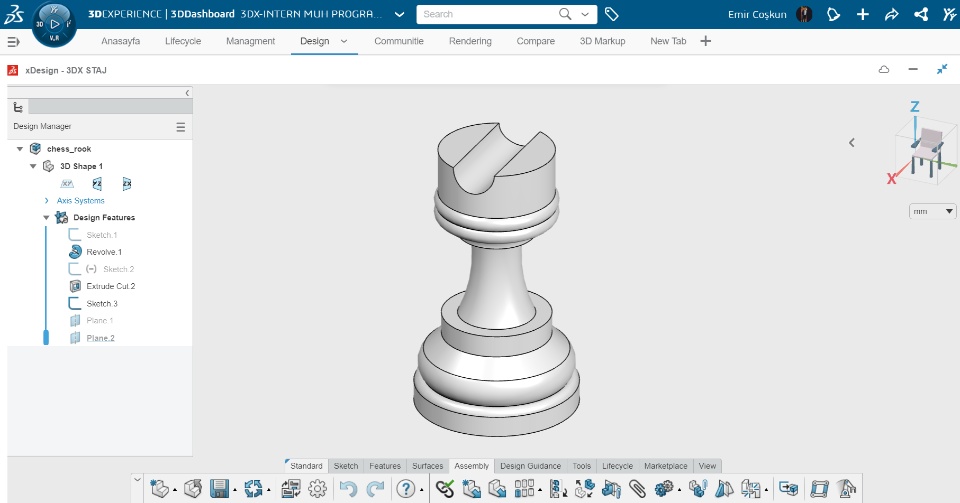Expand the Axis Systems node
Image resolution: width=960 pixels, height=503 pixels.
tap(47, 201)
